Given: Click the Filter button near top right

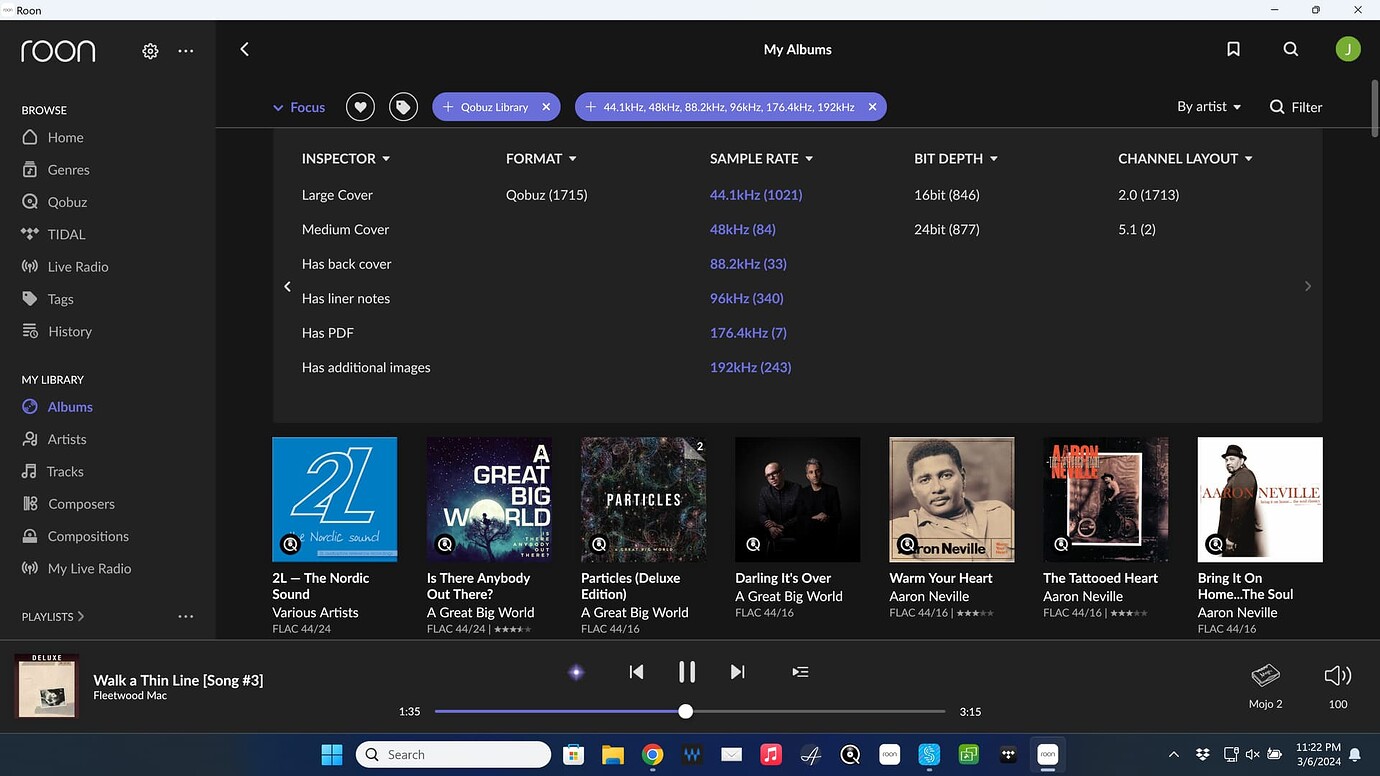Looking at the screenshot, I should click(1295, 106).
